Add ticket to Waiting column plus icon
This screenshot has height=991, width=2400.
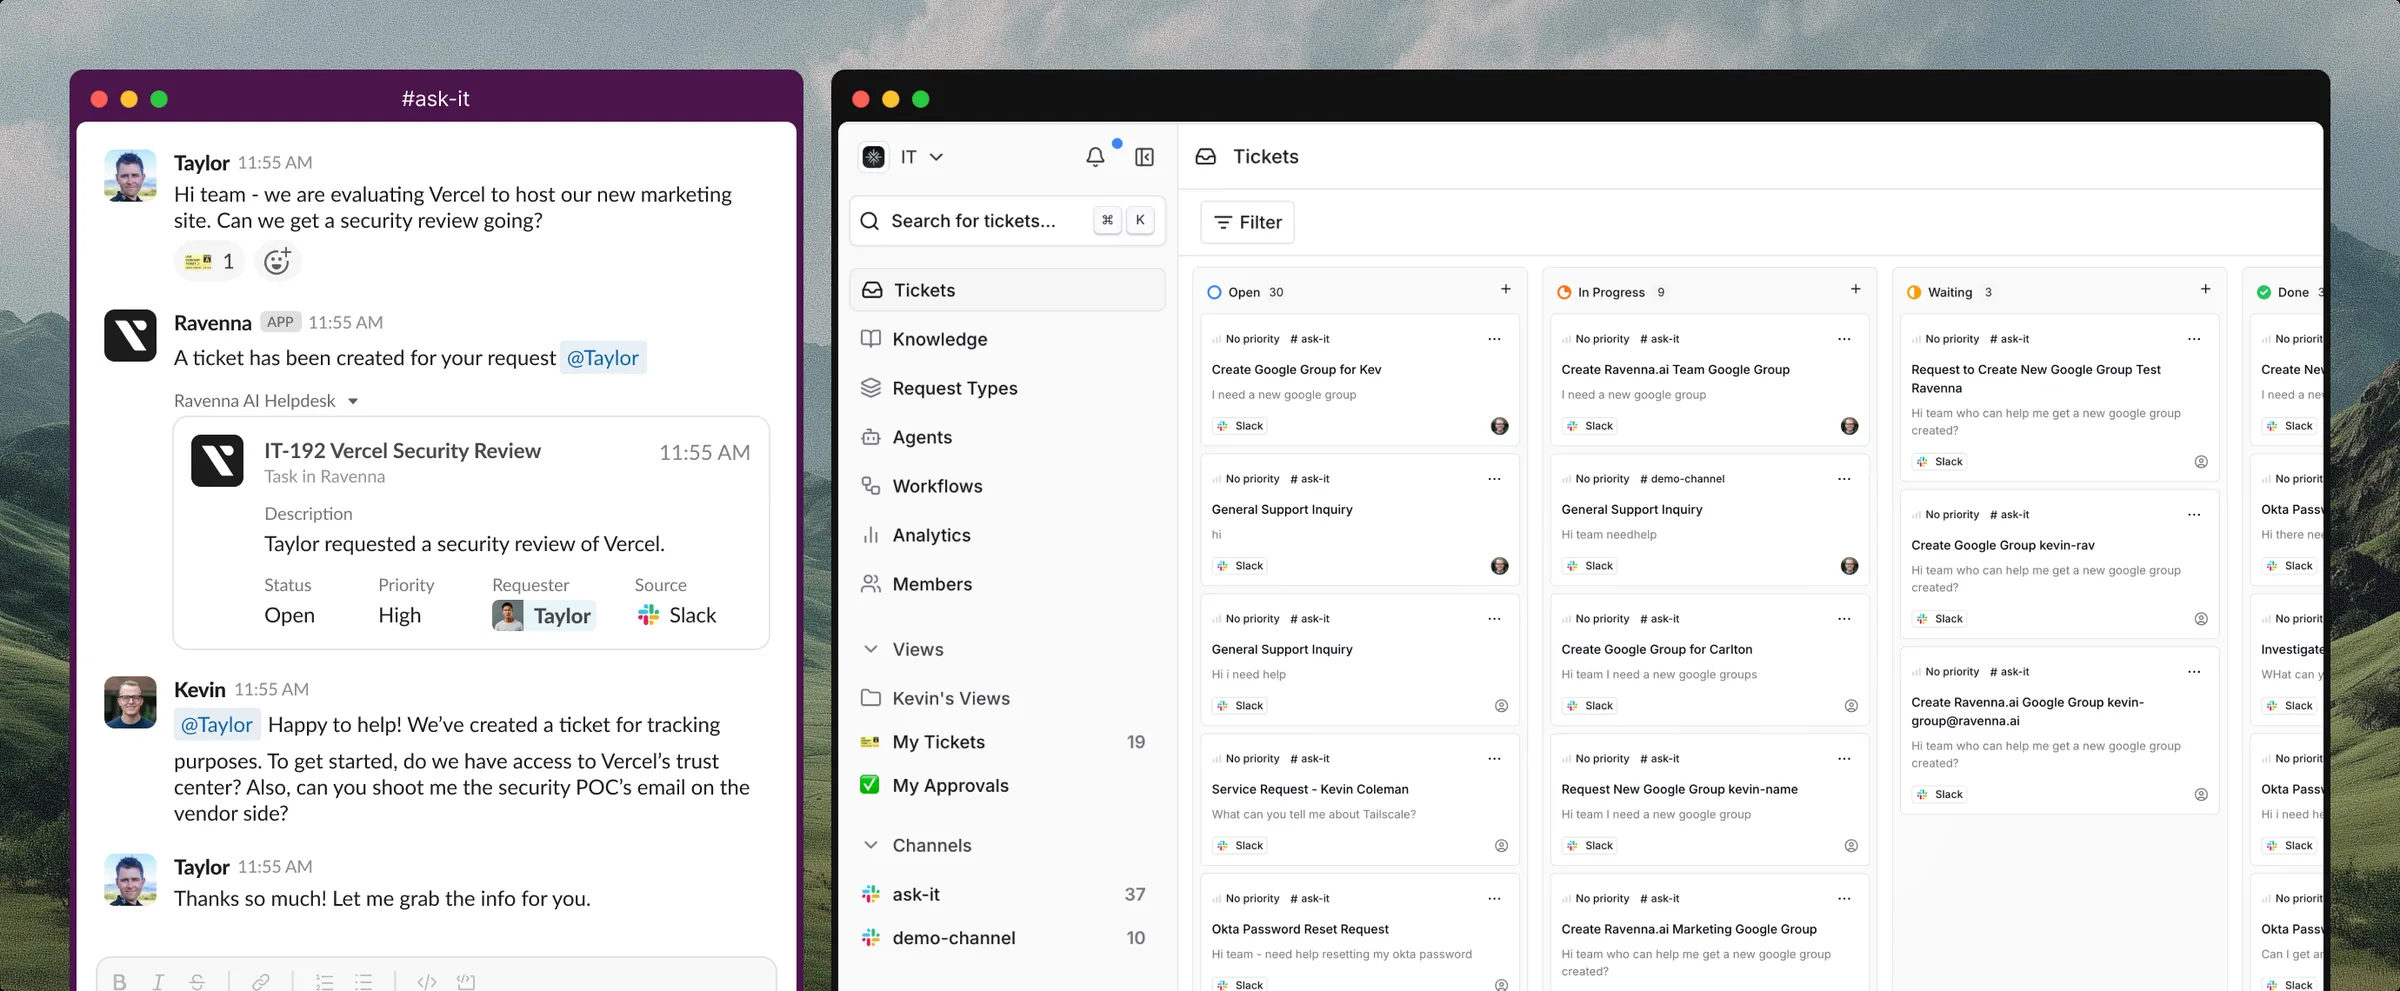(x=2206, y=289)
